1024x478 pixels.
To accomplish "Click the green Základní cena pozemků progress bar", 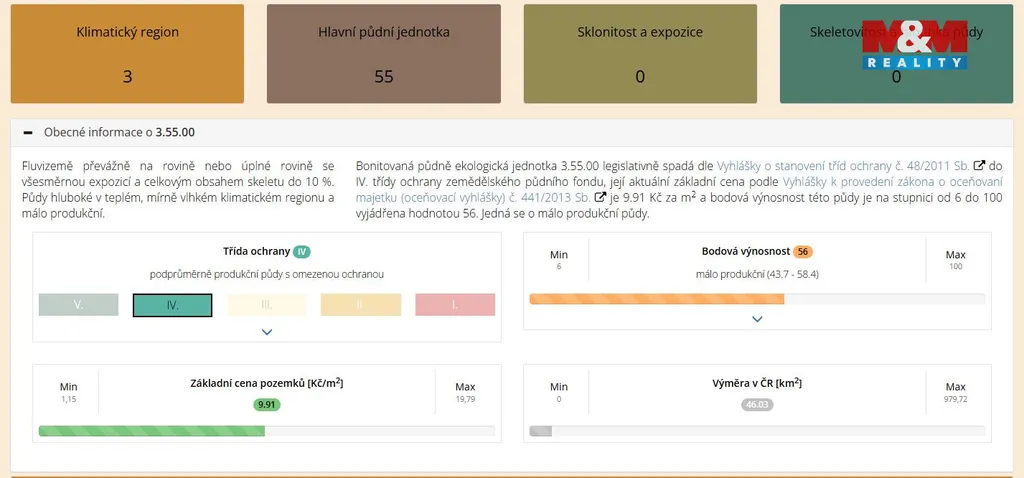I will (x=151, y=431).
